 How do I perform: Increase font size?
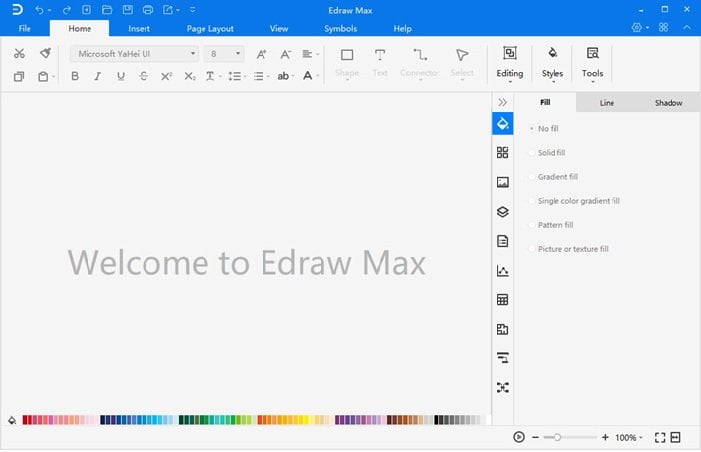[x=262, y=54]
